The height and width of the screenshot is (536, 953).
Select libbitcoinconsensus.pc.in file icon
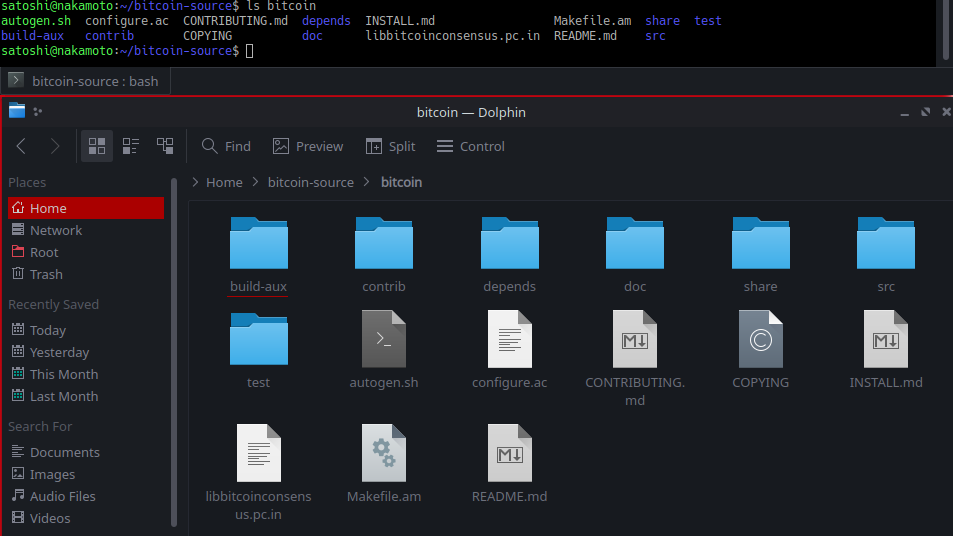pos(258,453)
